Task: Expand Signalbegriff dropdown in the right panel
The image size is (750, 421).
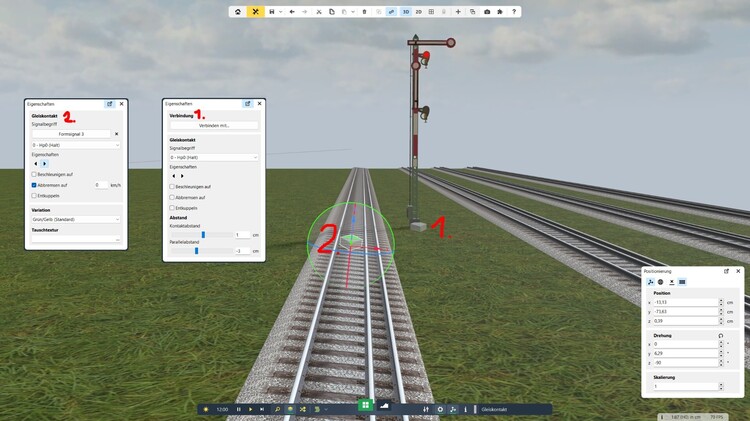Action: (x=213, y=157)
